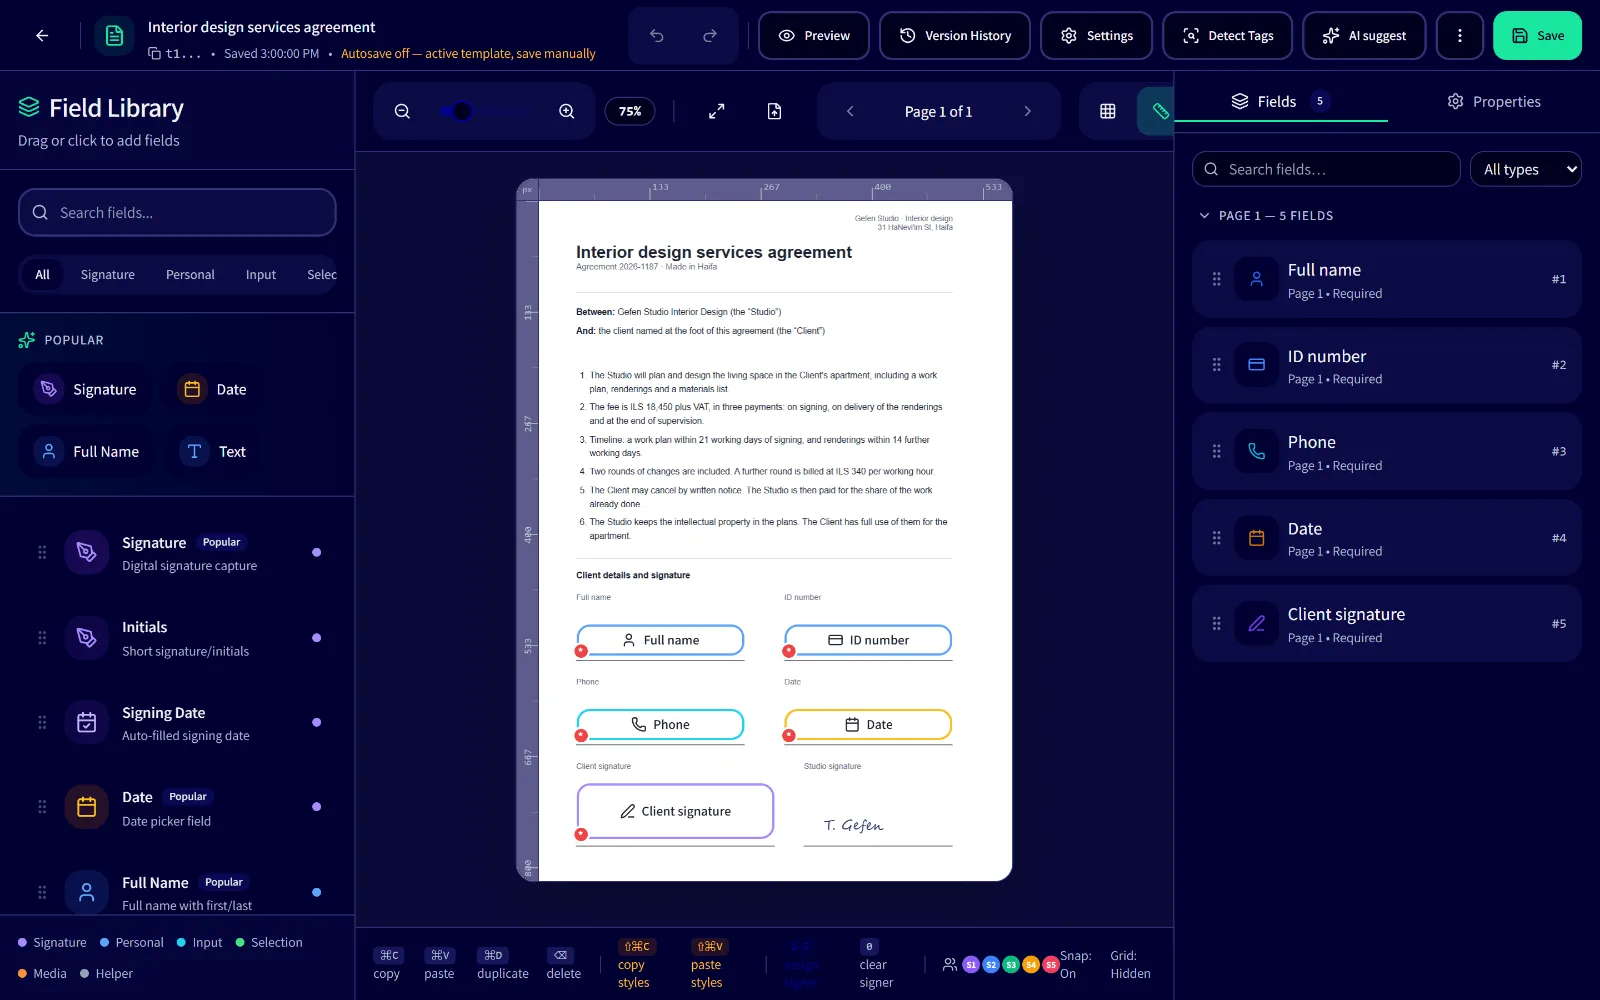Open the Settings button
Image resolution: width=1600 pixels, height=1000 pixels.
click(1097, 36)
